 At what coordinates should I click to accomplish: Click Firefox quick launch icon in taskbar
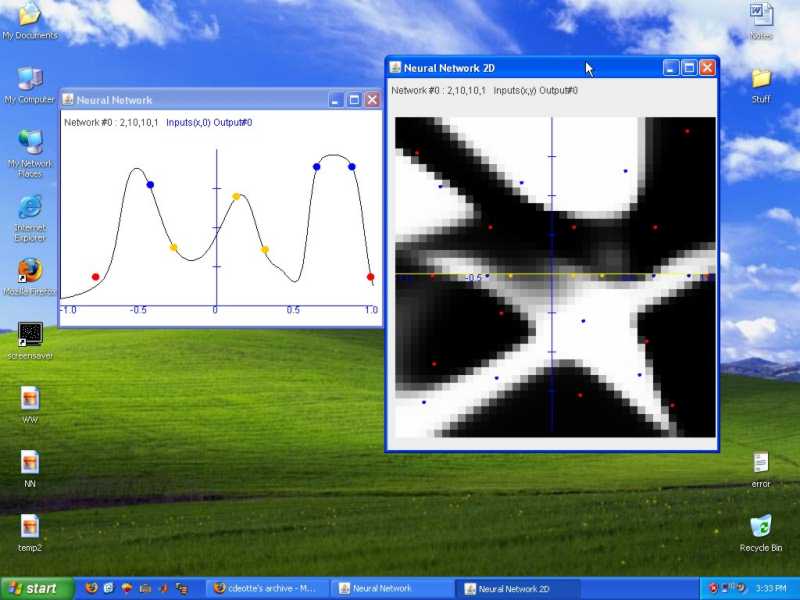pyautogui.click(x=91, y=588)
